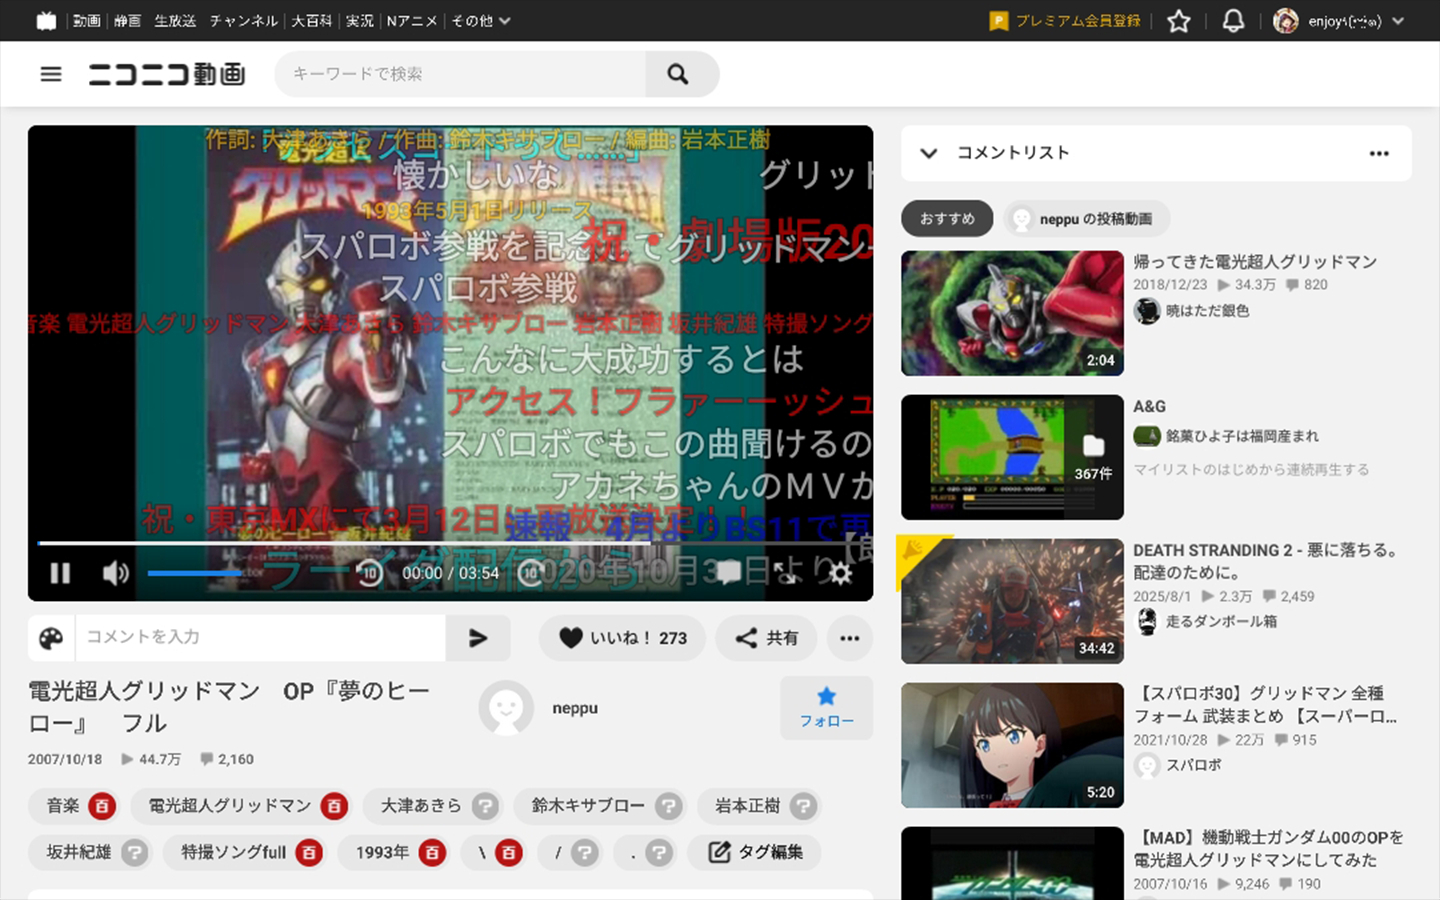The image size is (1440, 900).
Task: Pause the video playback
Action: point(61,573)
